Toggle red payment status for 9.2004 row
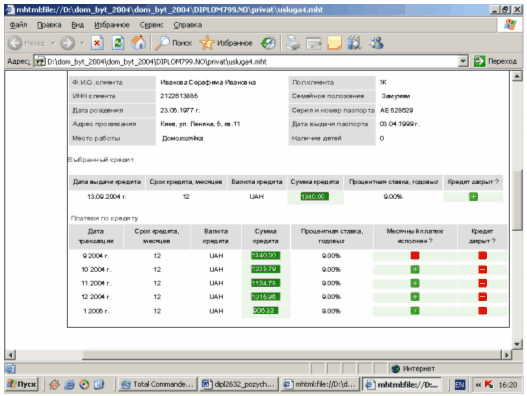Viewport: 527px width, 396px height. click(x=415, y=255)
